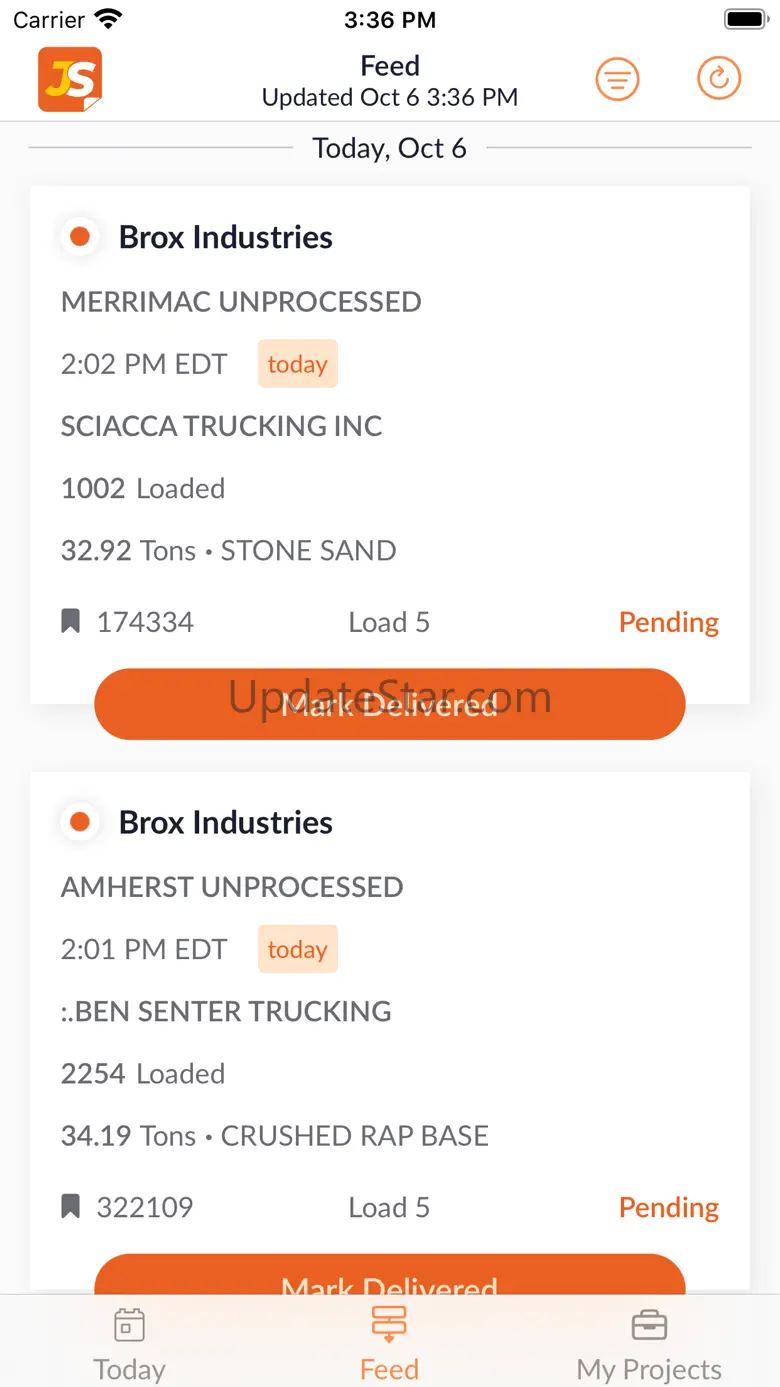
Task: Tap the briefcase My Projects icon
Action: (649, 1325)
